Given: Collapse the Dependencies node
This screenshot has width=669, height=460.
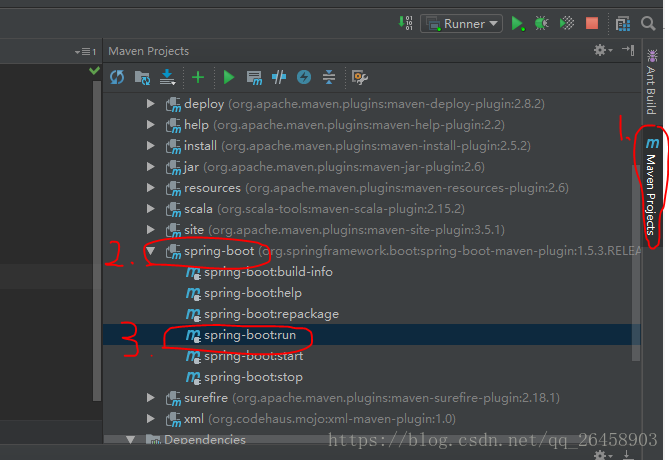Looking at the screenshot, I should click(131, 440).
